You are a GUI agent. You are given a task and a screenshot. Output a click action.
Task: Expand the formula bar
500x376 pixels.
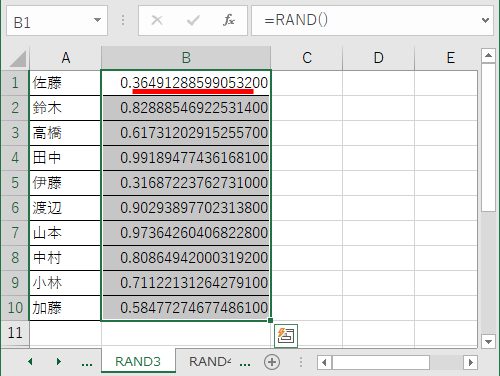point(485,20)
